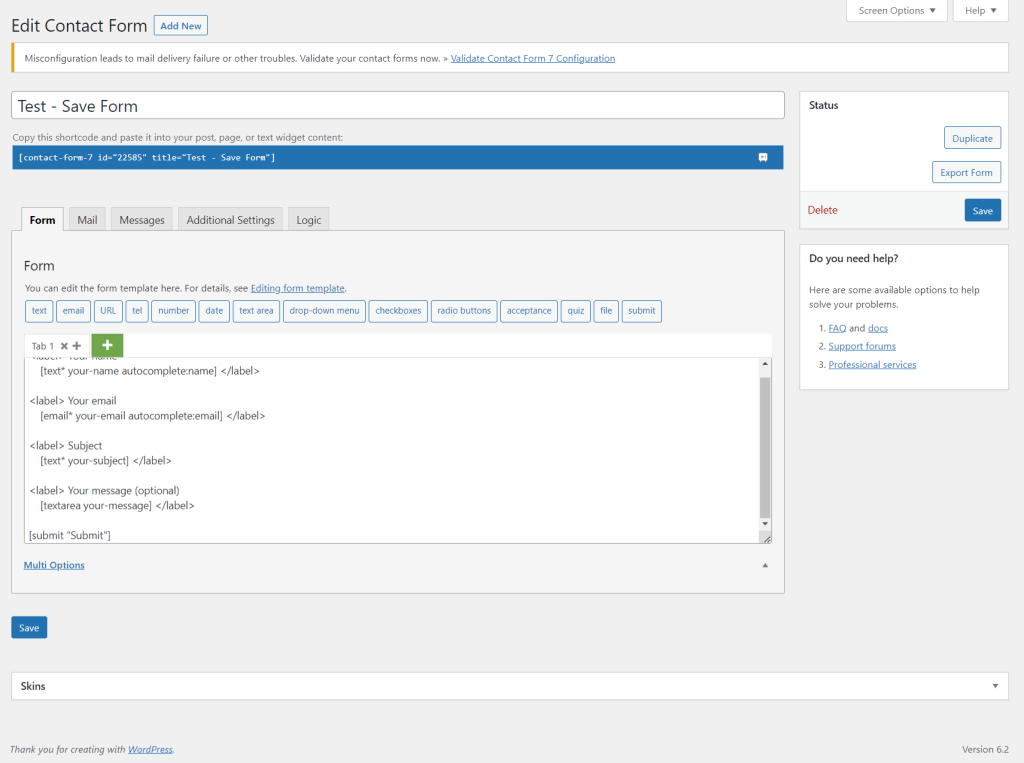Insert a radio buttons form tag

tap(464, 311)
